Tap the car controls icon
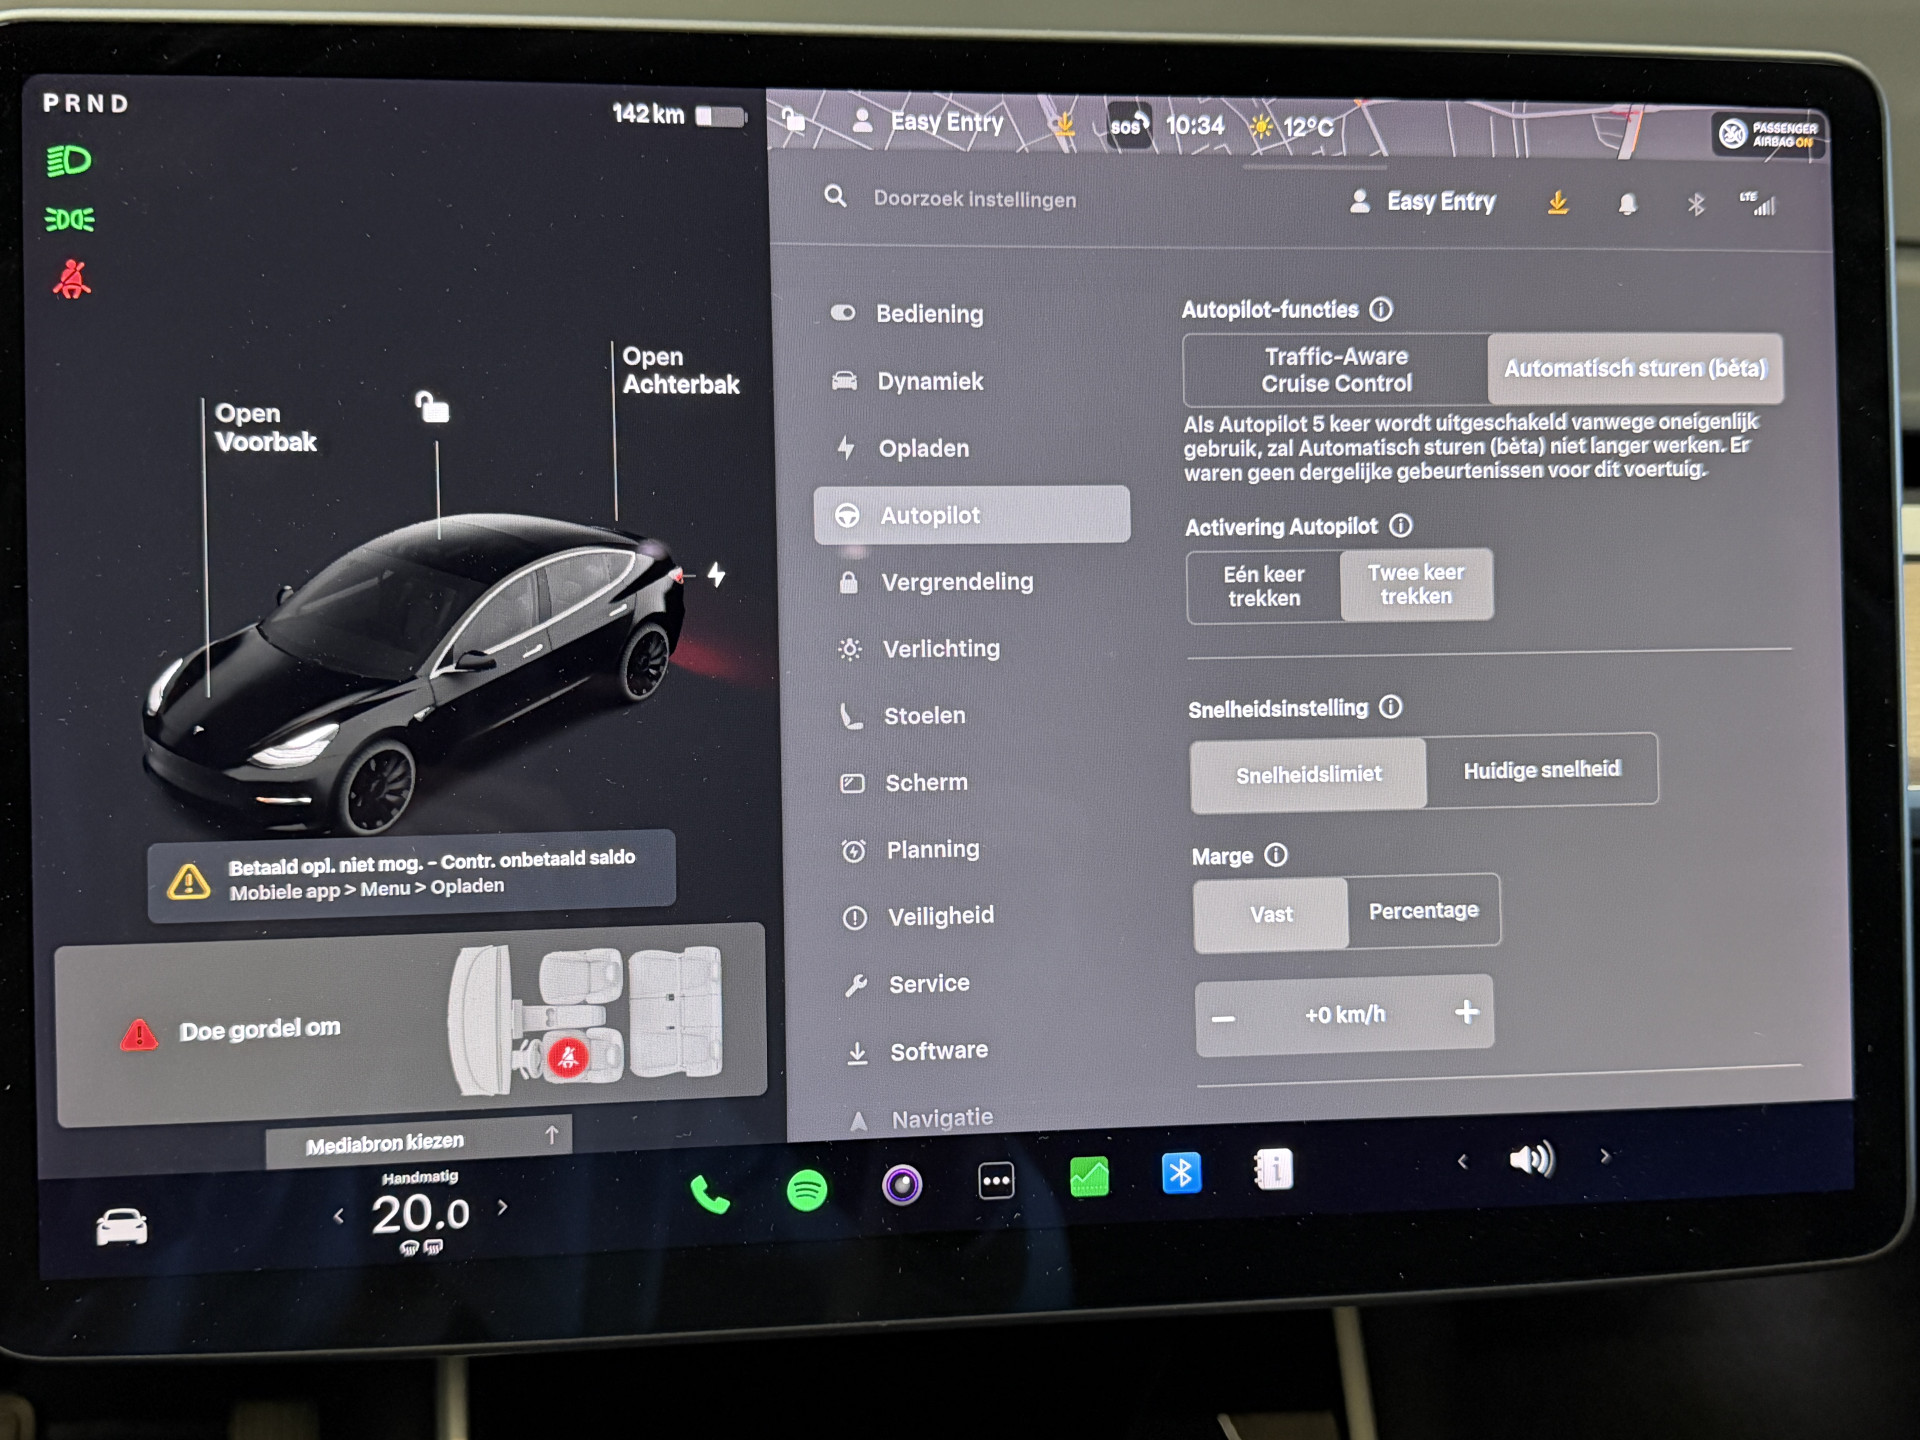This screenshot has width=1920, height=1440. [x=121, y=1226]
